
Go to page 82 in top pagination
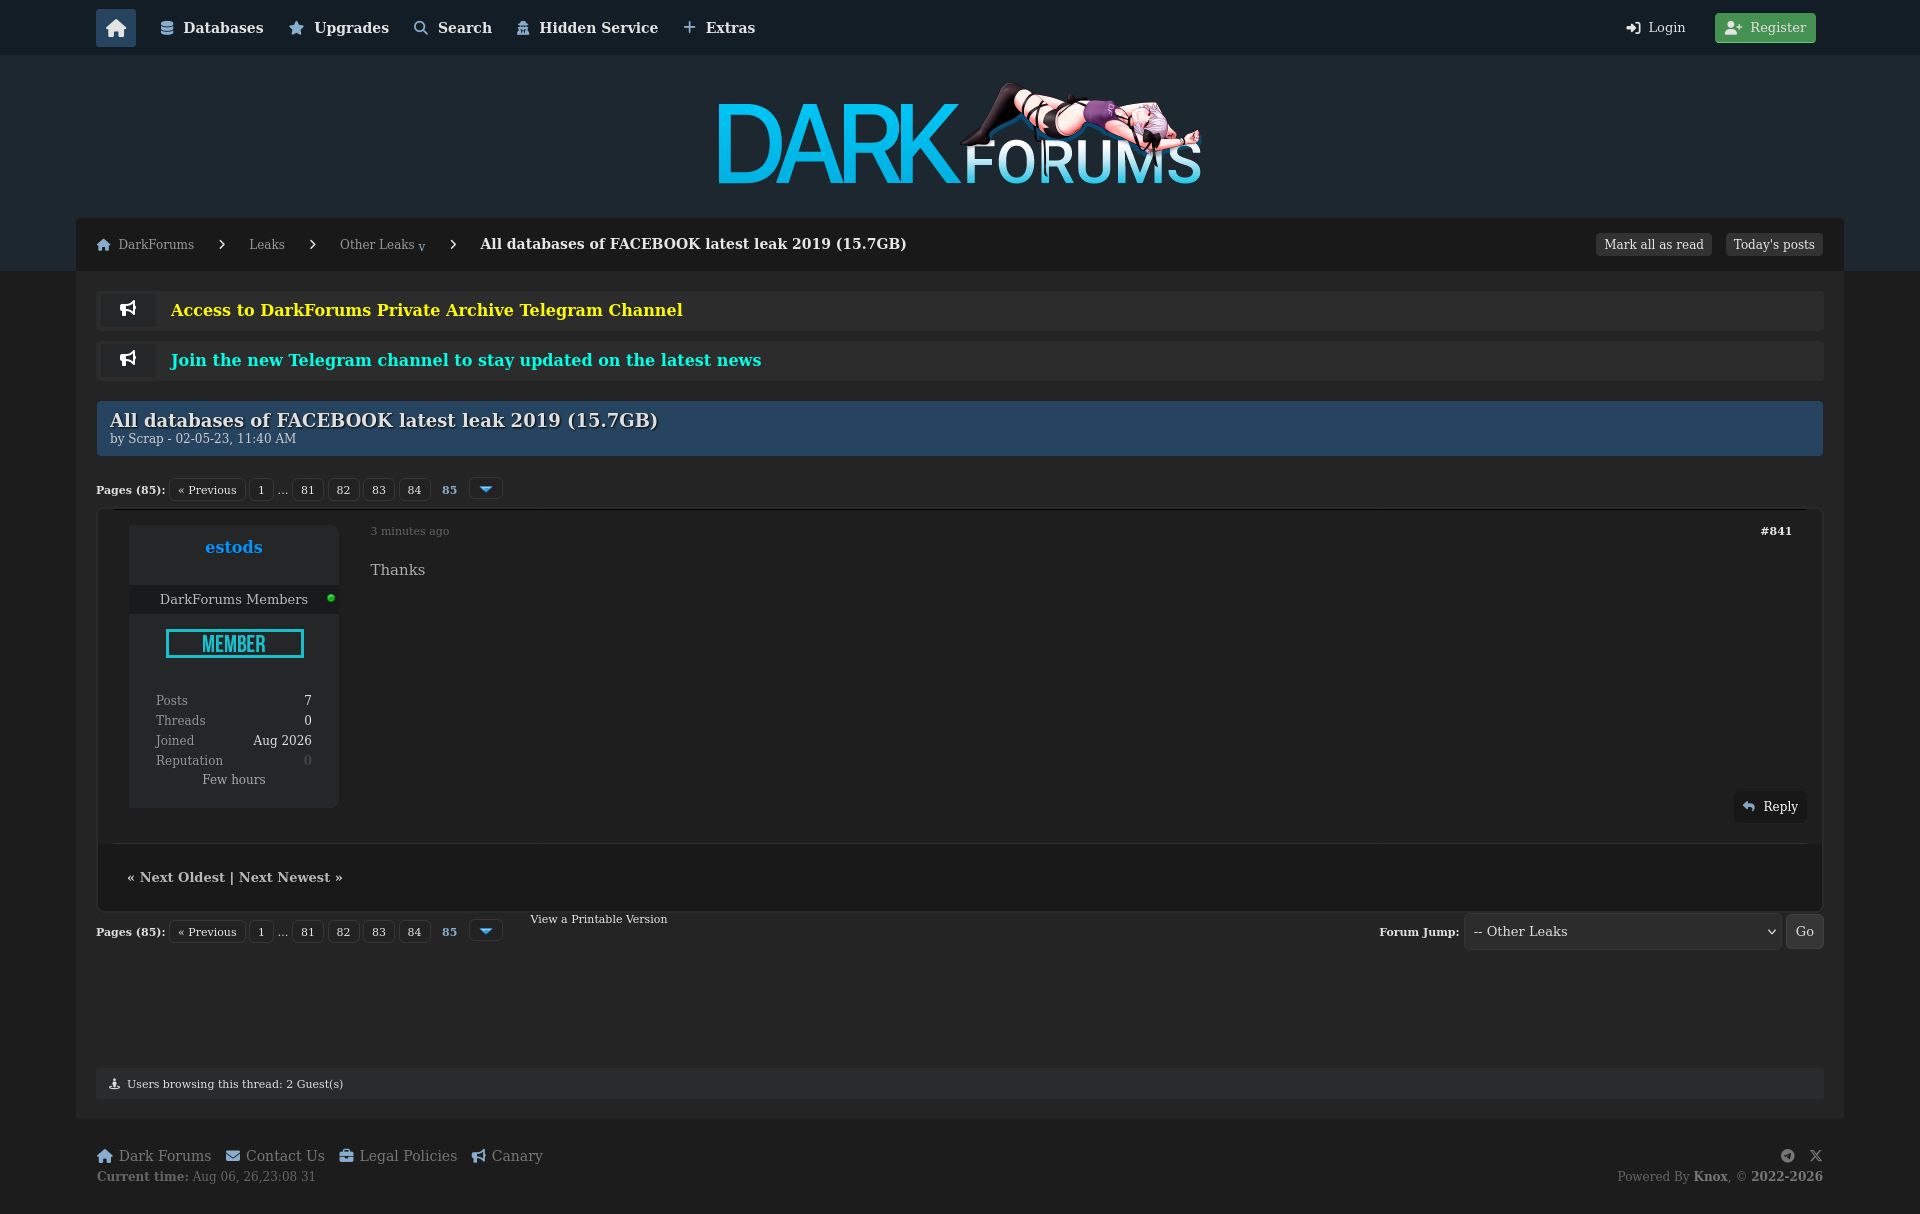[343, 490]
